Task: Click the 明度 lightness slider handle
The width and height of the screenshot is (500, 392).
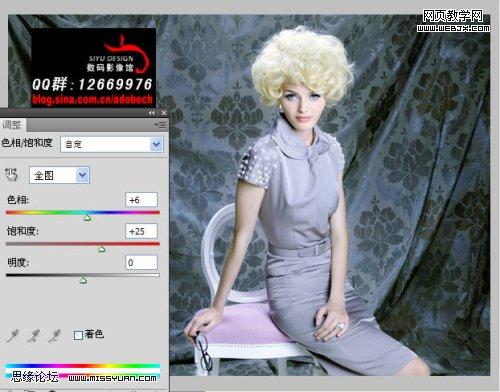Action: point(83,281)
